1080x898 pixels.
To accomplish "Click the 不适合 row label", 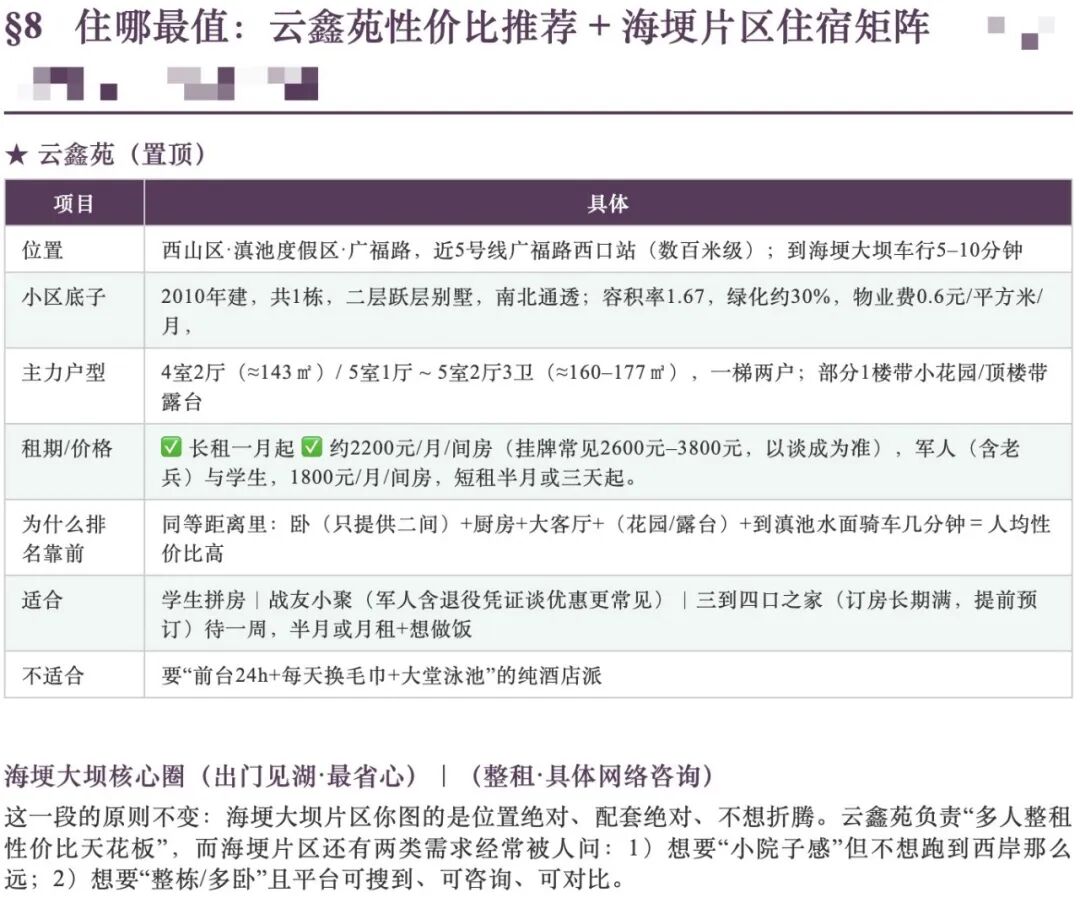I will [x=53, y=676].
